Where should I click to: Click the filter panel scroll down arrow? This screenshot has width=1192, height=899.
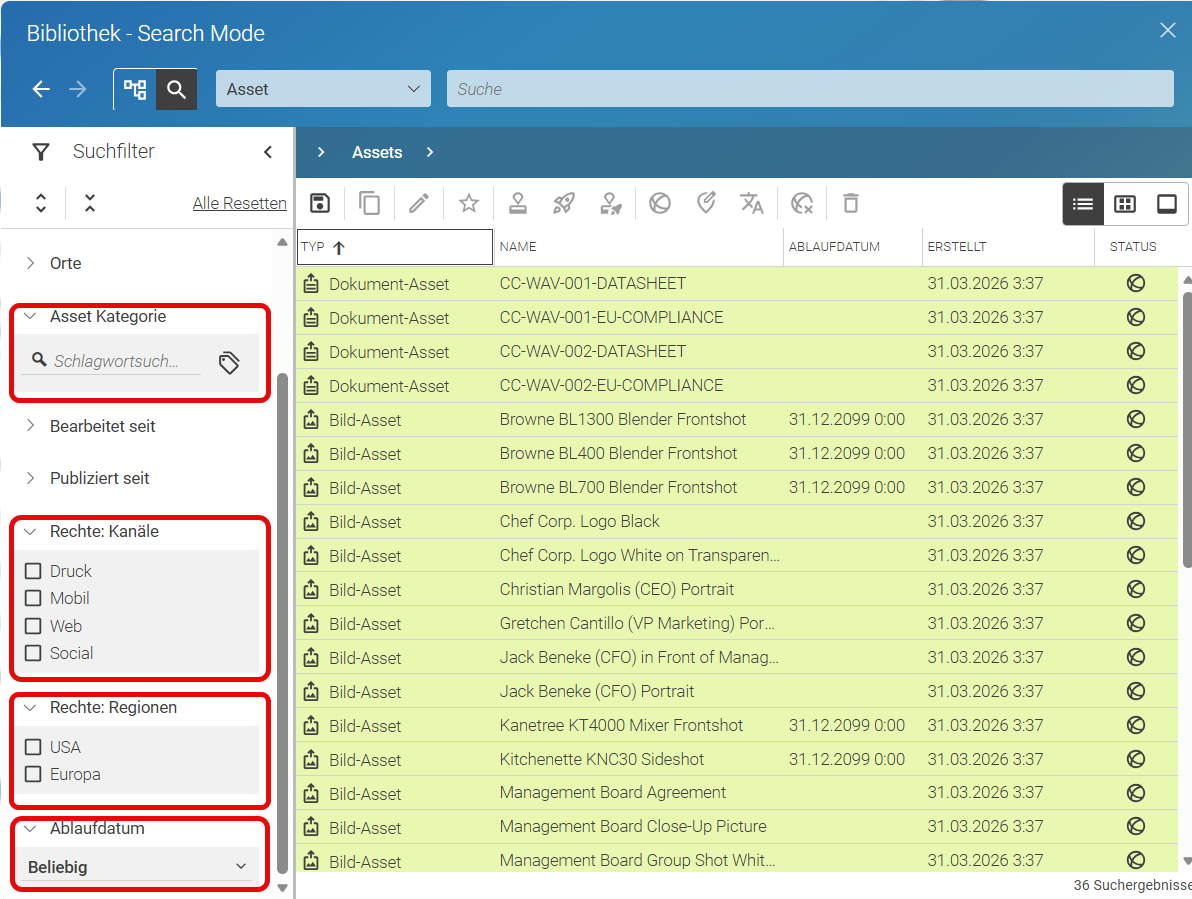[283, 887]
